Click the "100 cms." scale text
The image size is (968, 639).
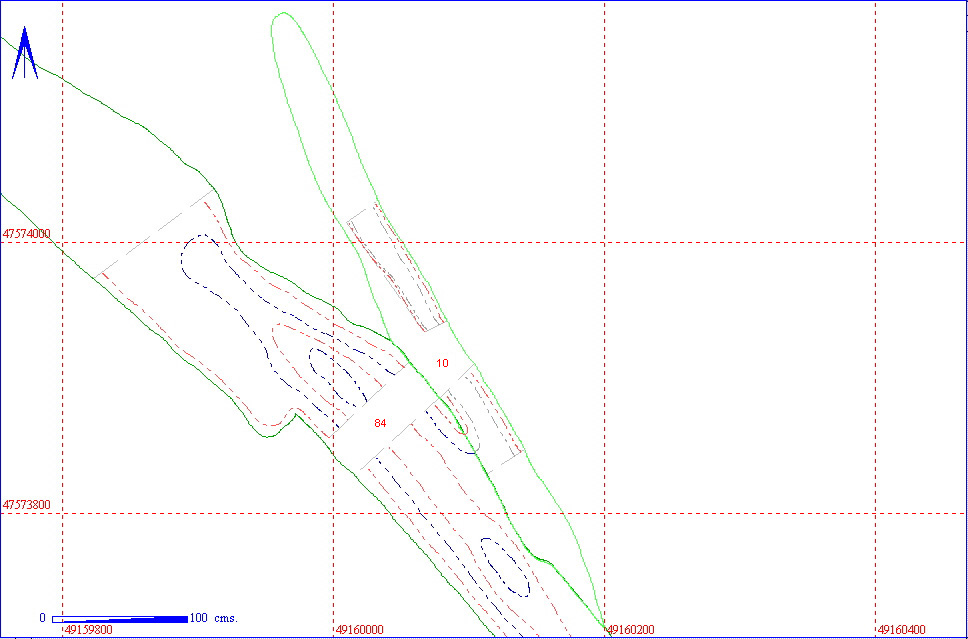pyautogui.click(x=213, y=618)
